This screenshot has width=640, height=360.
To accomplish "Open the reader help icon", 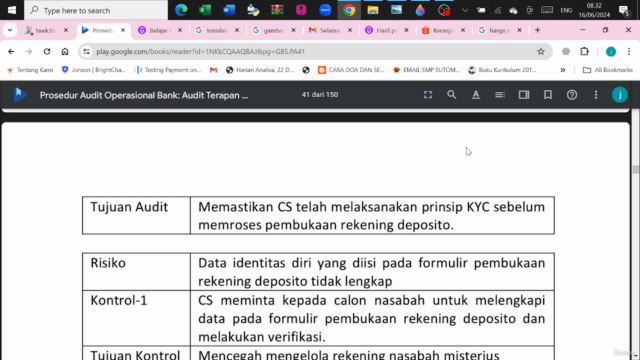I will pyautogui.click(x=572, y=95).
